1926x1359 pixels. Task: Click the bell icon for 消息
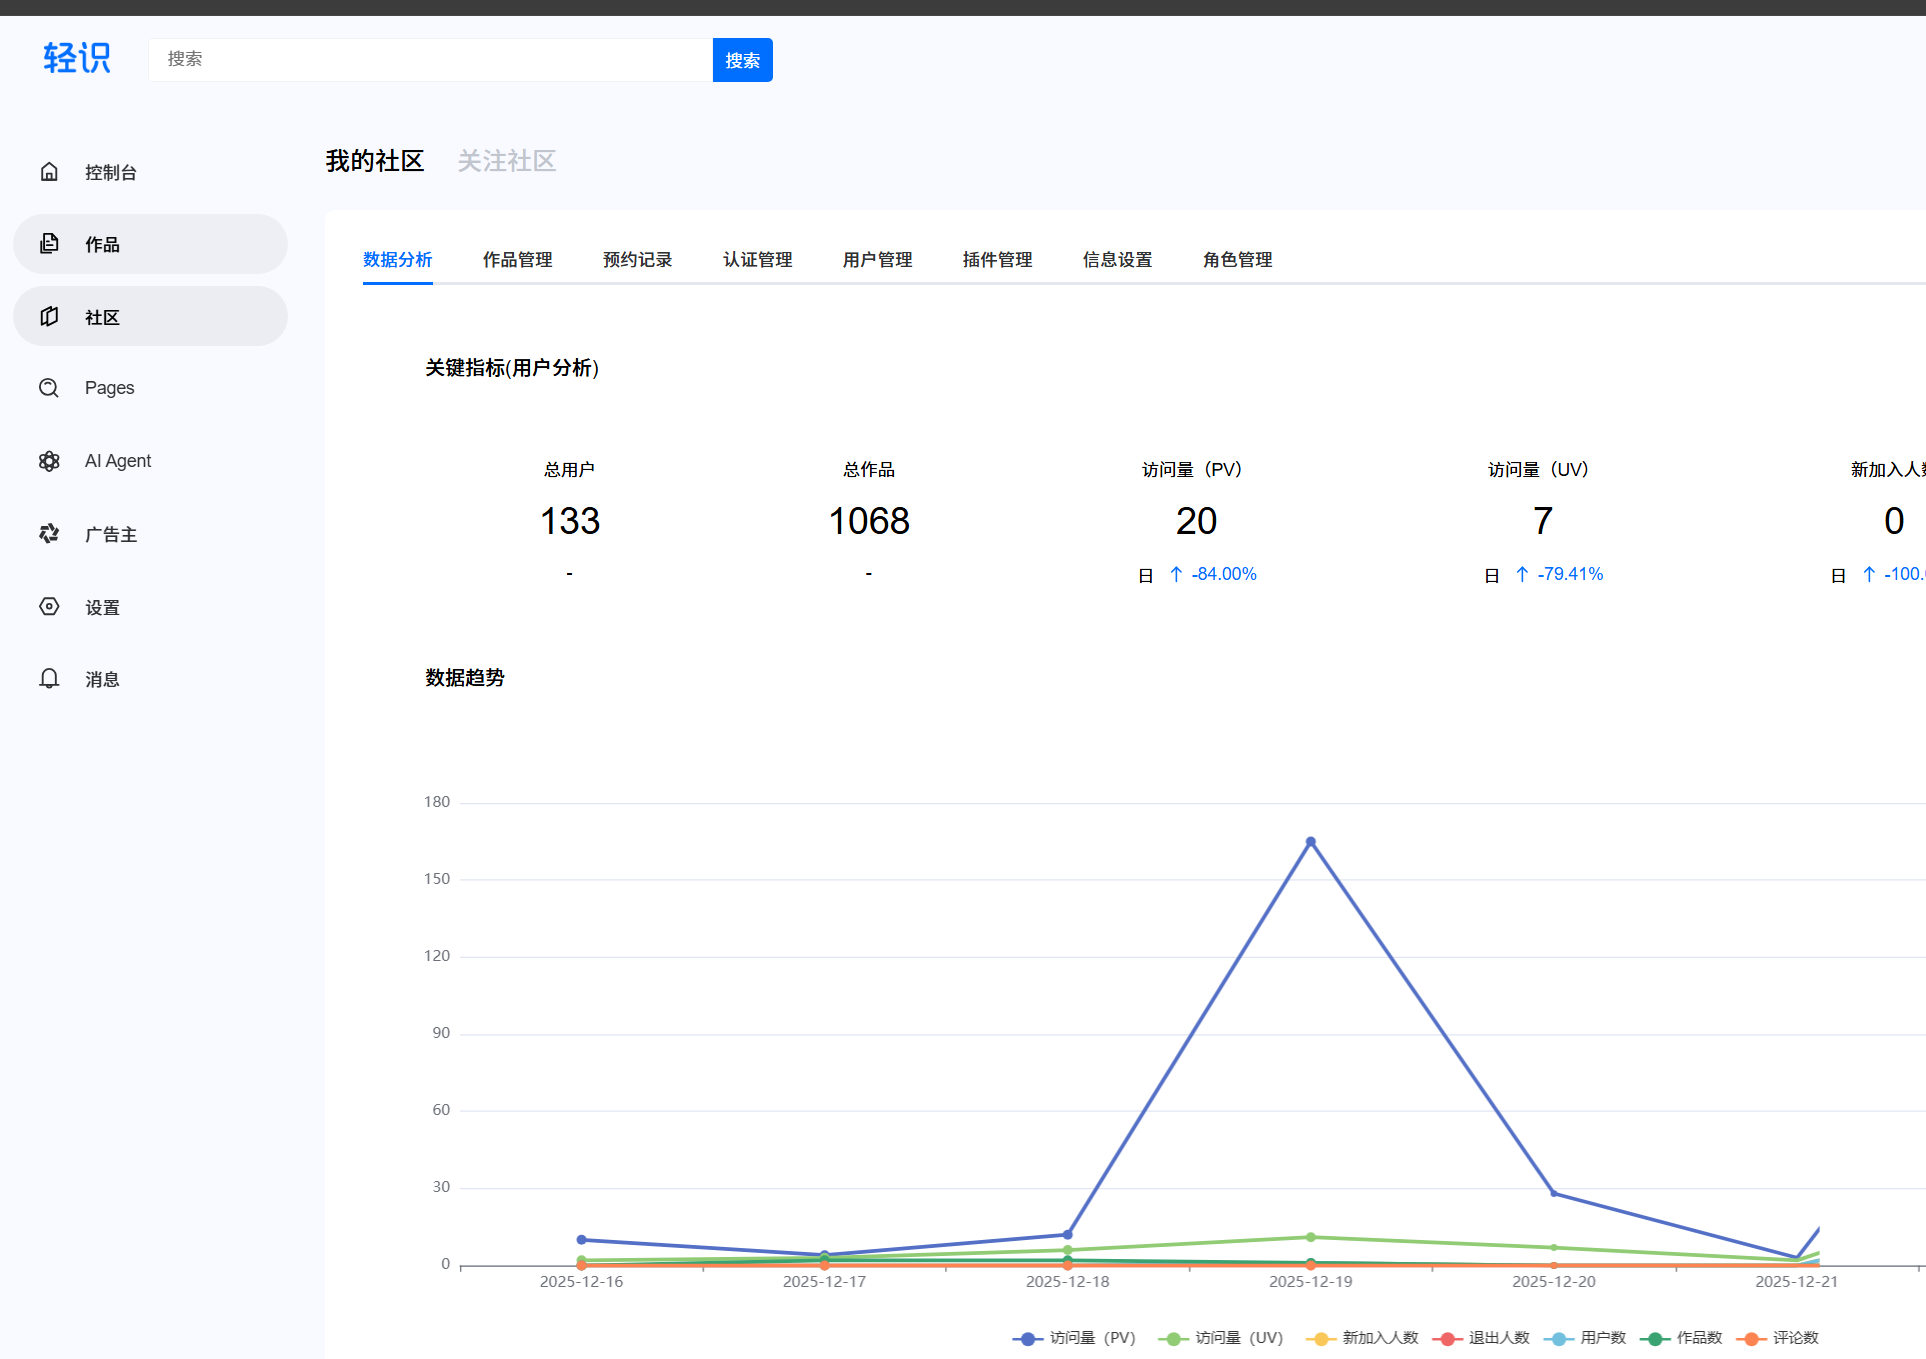(x=49, y=679)
